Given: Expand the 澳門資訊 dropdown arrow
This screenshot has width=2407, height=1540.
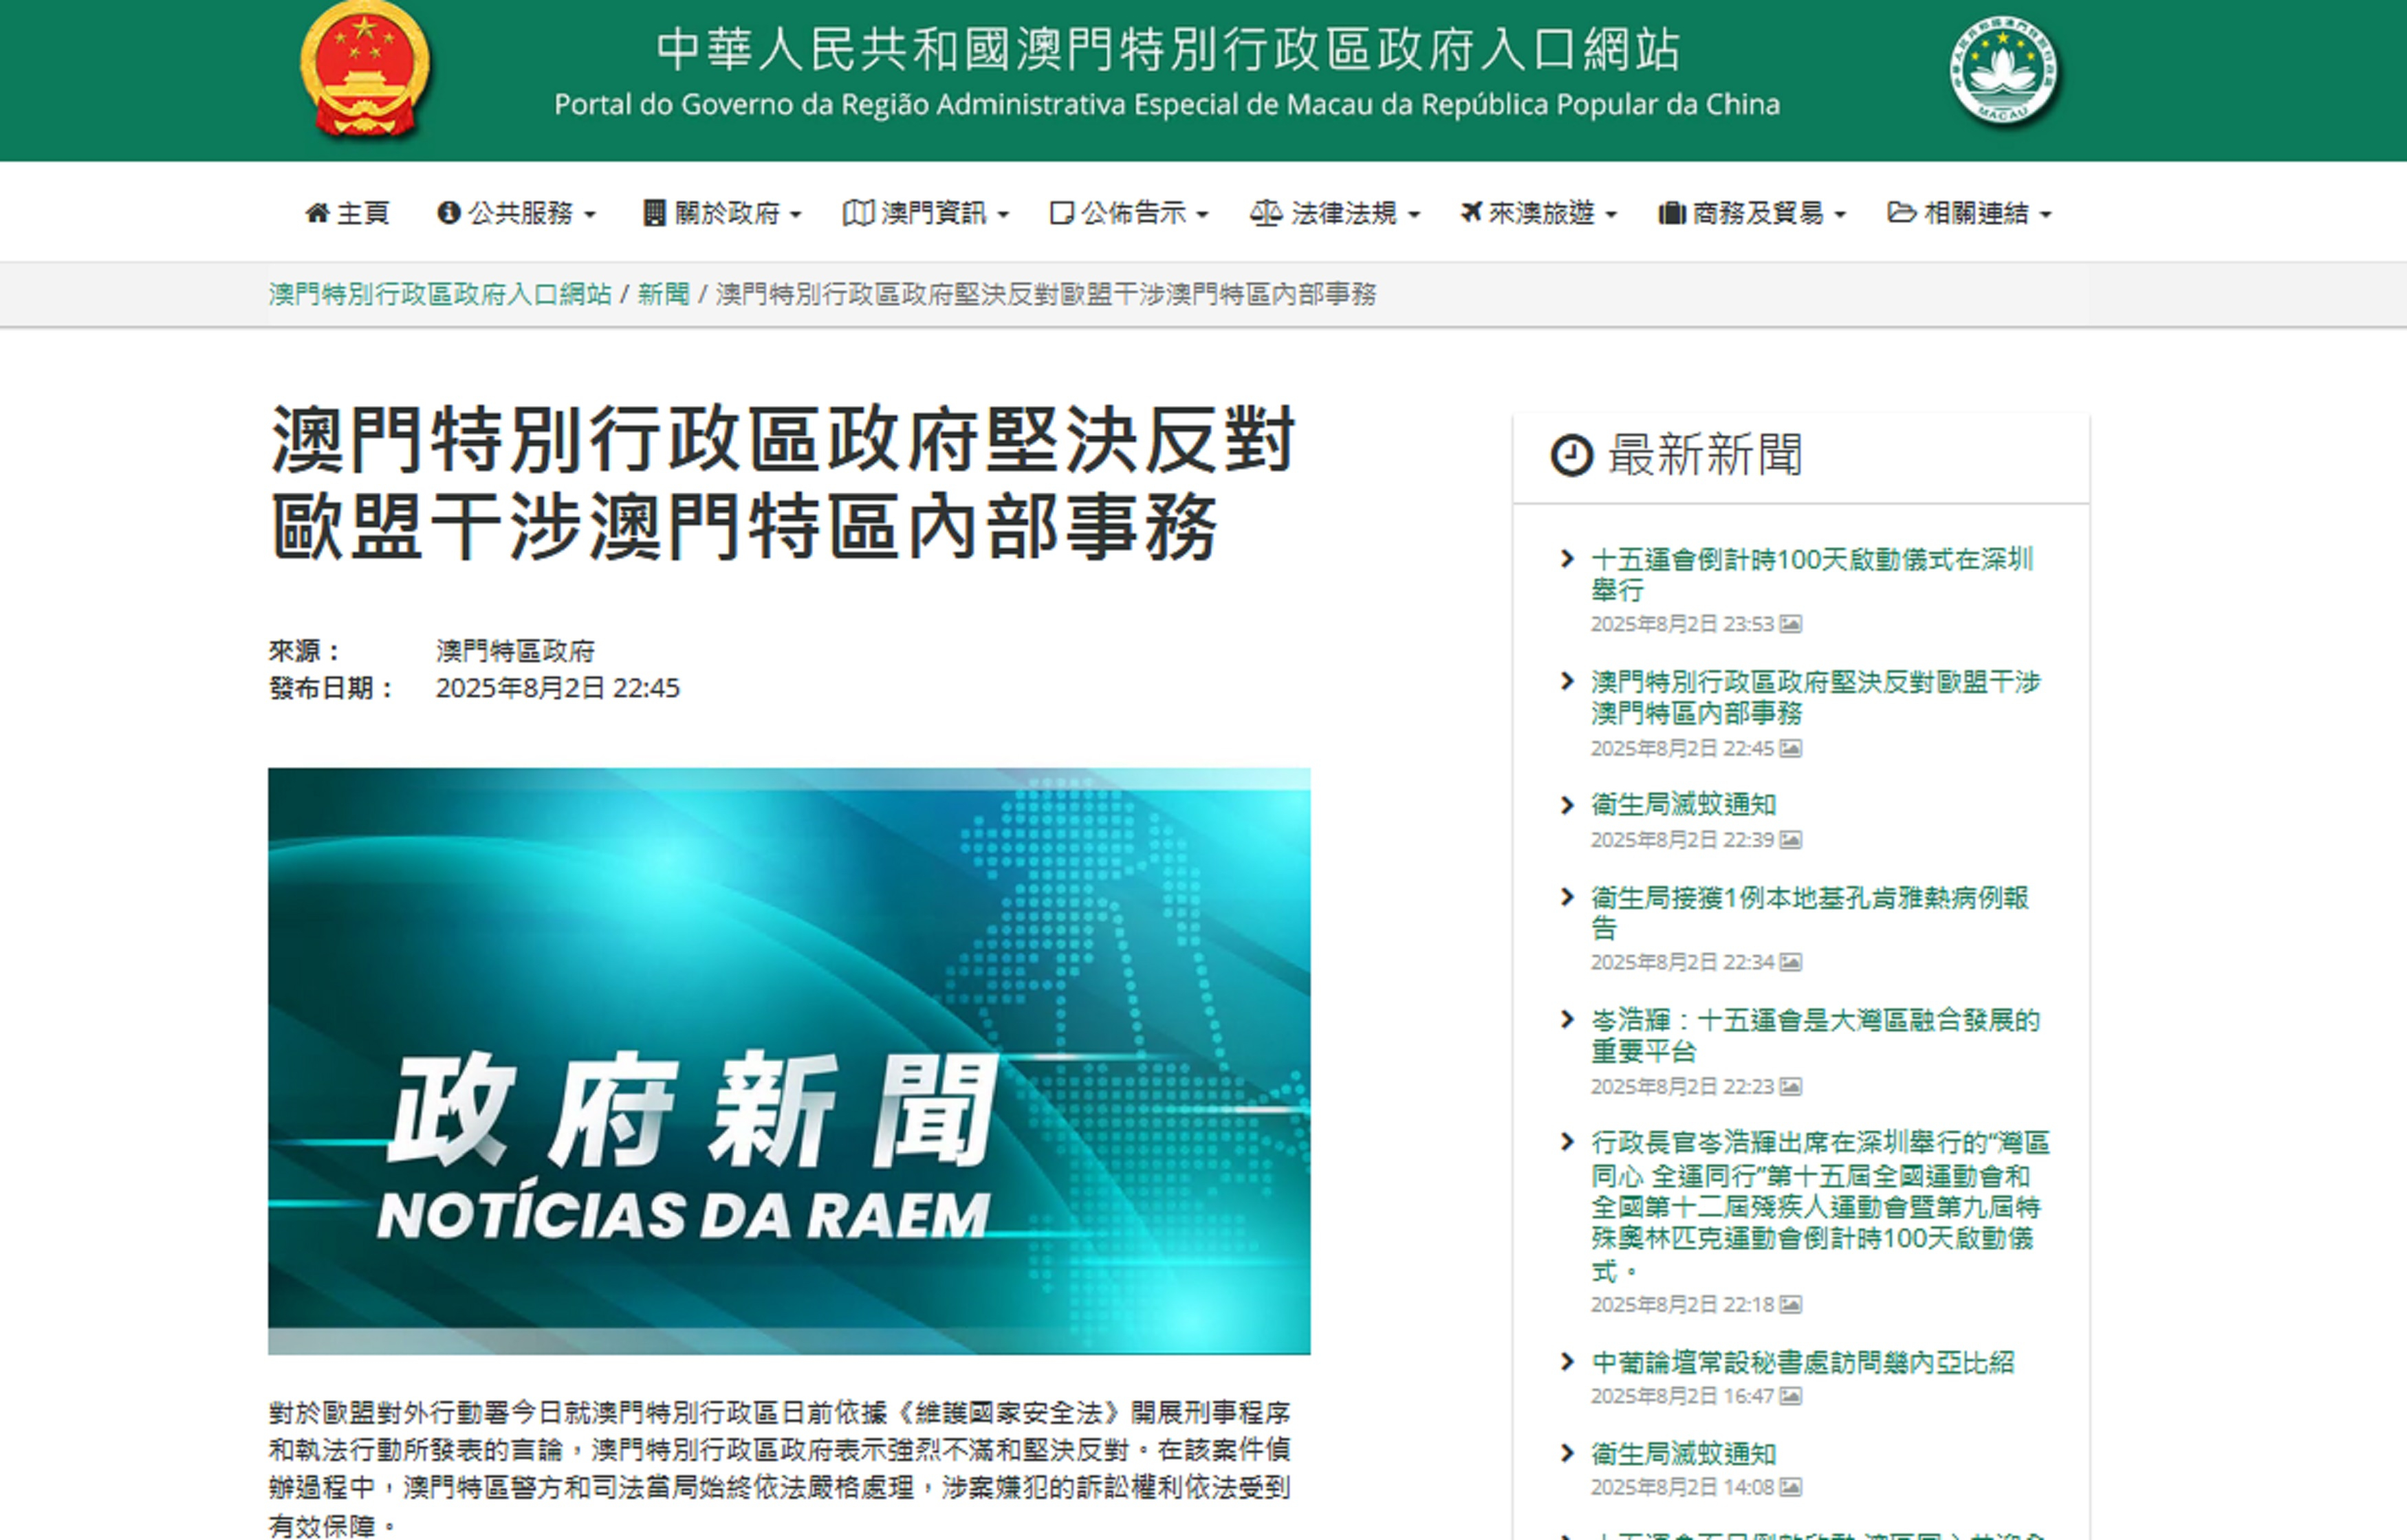Looking at the screenshot, I should click(x=1003, y=215).
